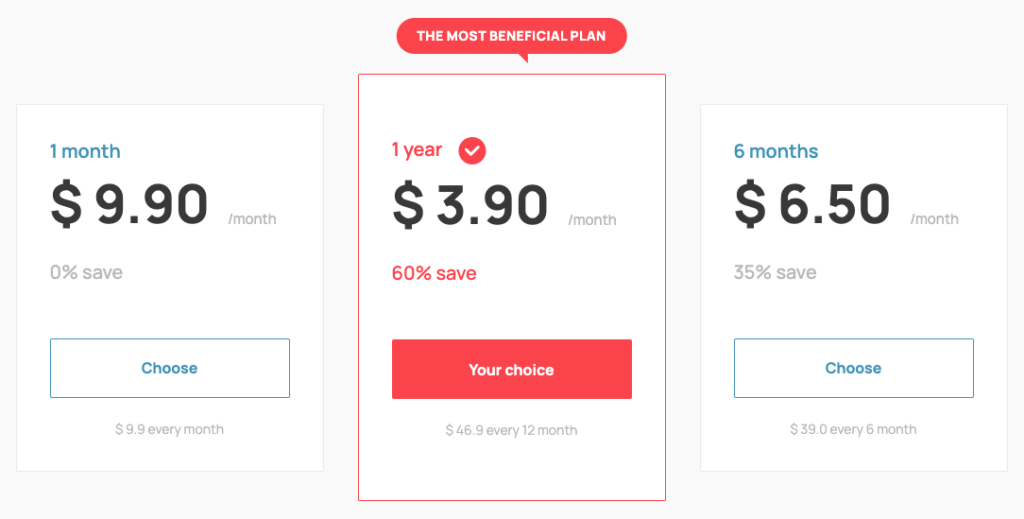This screenshot has width=1024, height=519.
Task: Select the 1 month plan title
Action: [85, 152]
